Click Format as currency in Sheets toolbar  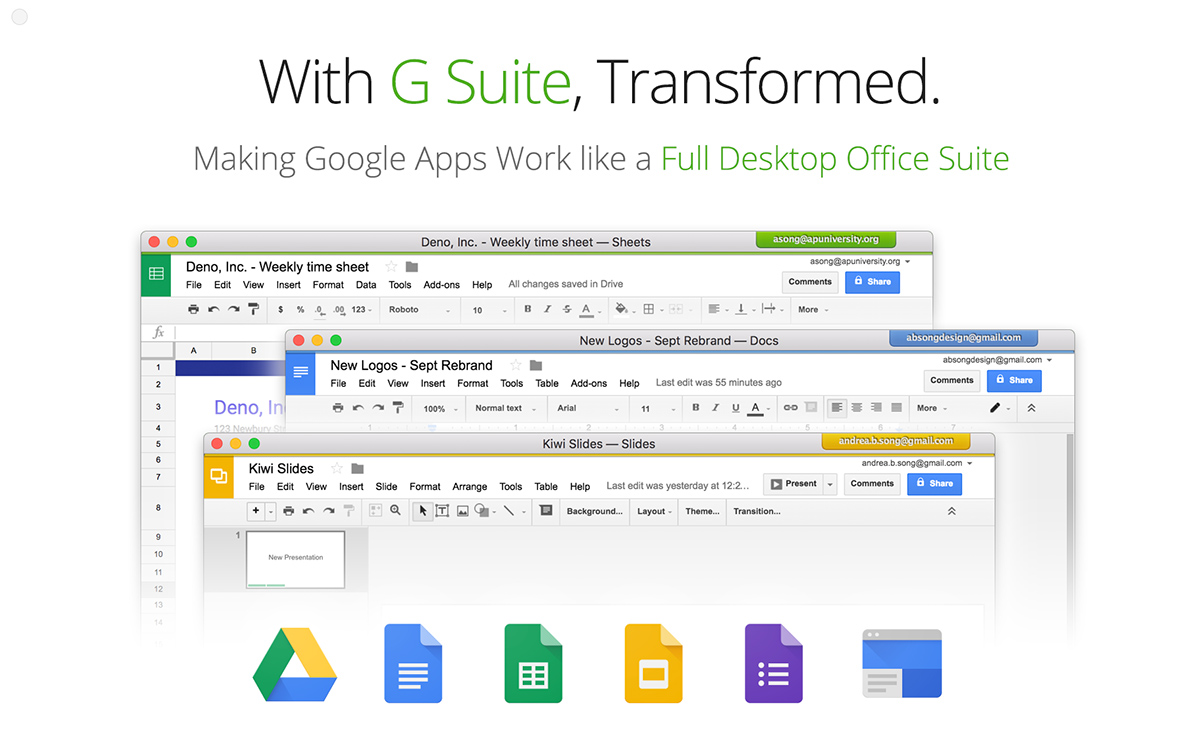coord(281,310)
